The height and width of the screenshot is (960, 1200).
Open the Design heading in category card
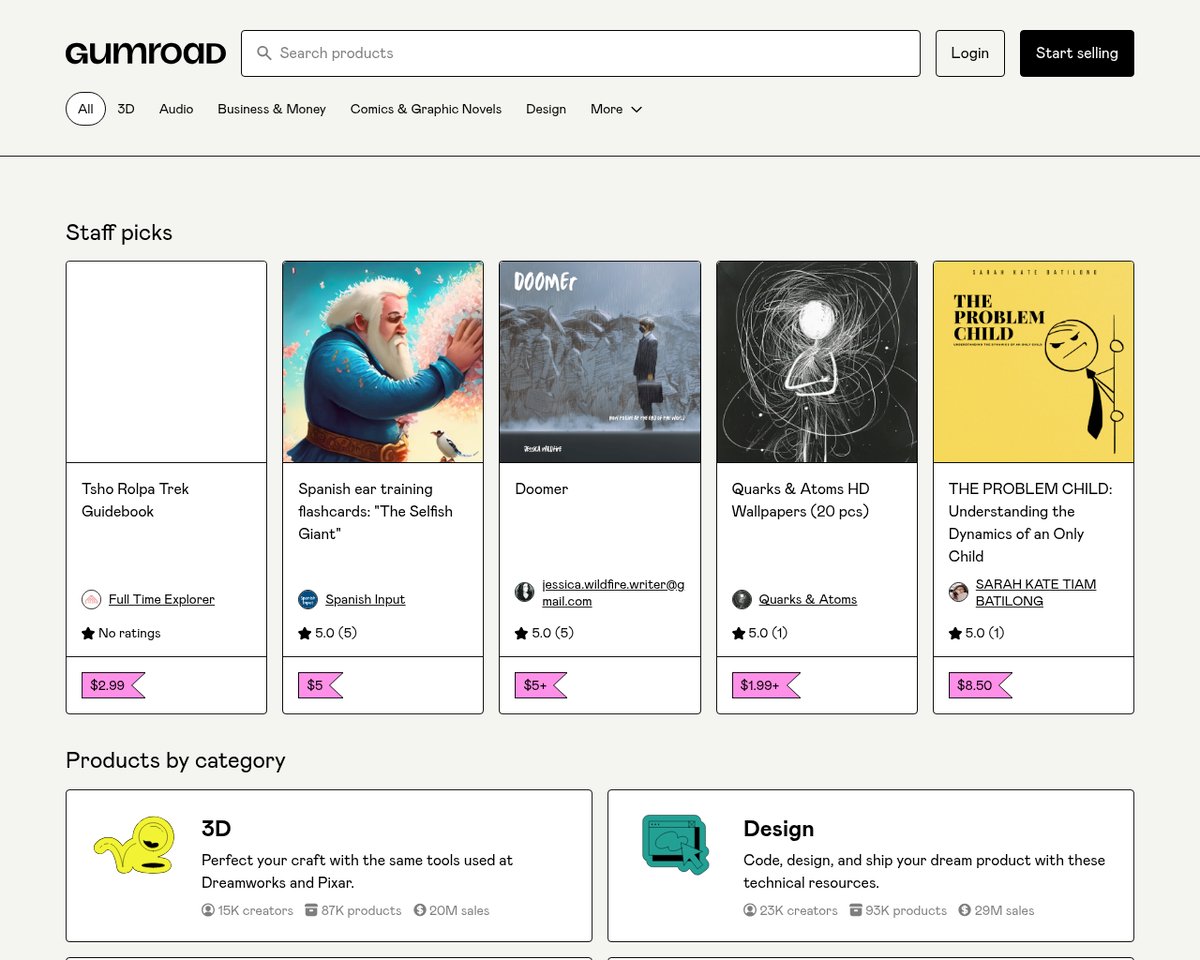[x=778, y=829]
